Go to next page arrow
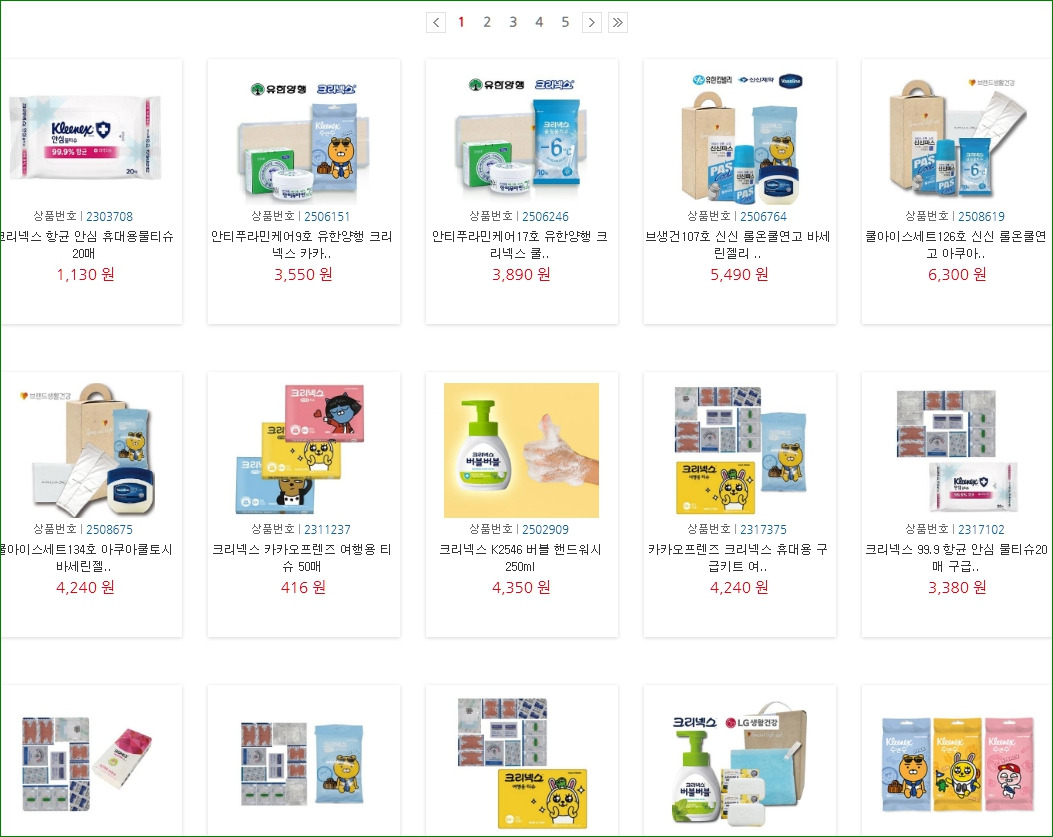 tap(592, 22)
